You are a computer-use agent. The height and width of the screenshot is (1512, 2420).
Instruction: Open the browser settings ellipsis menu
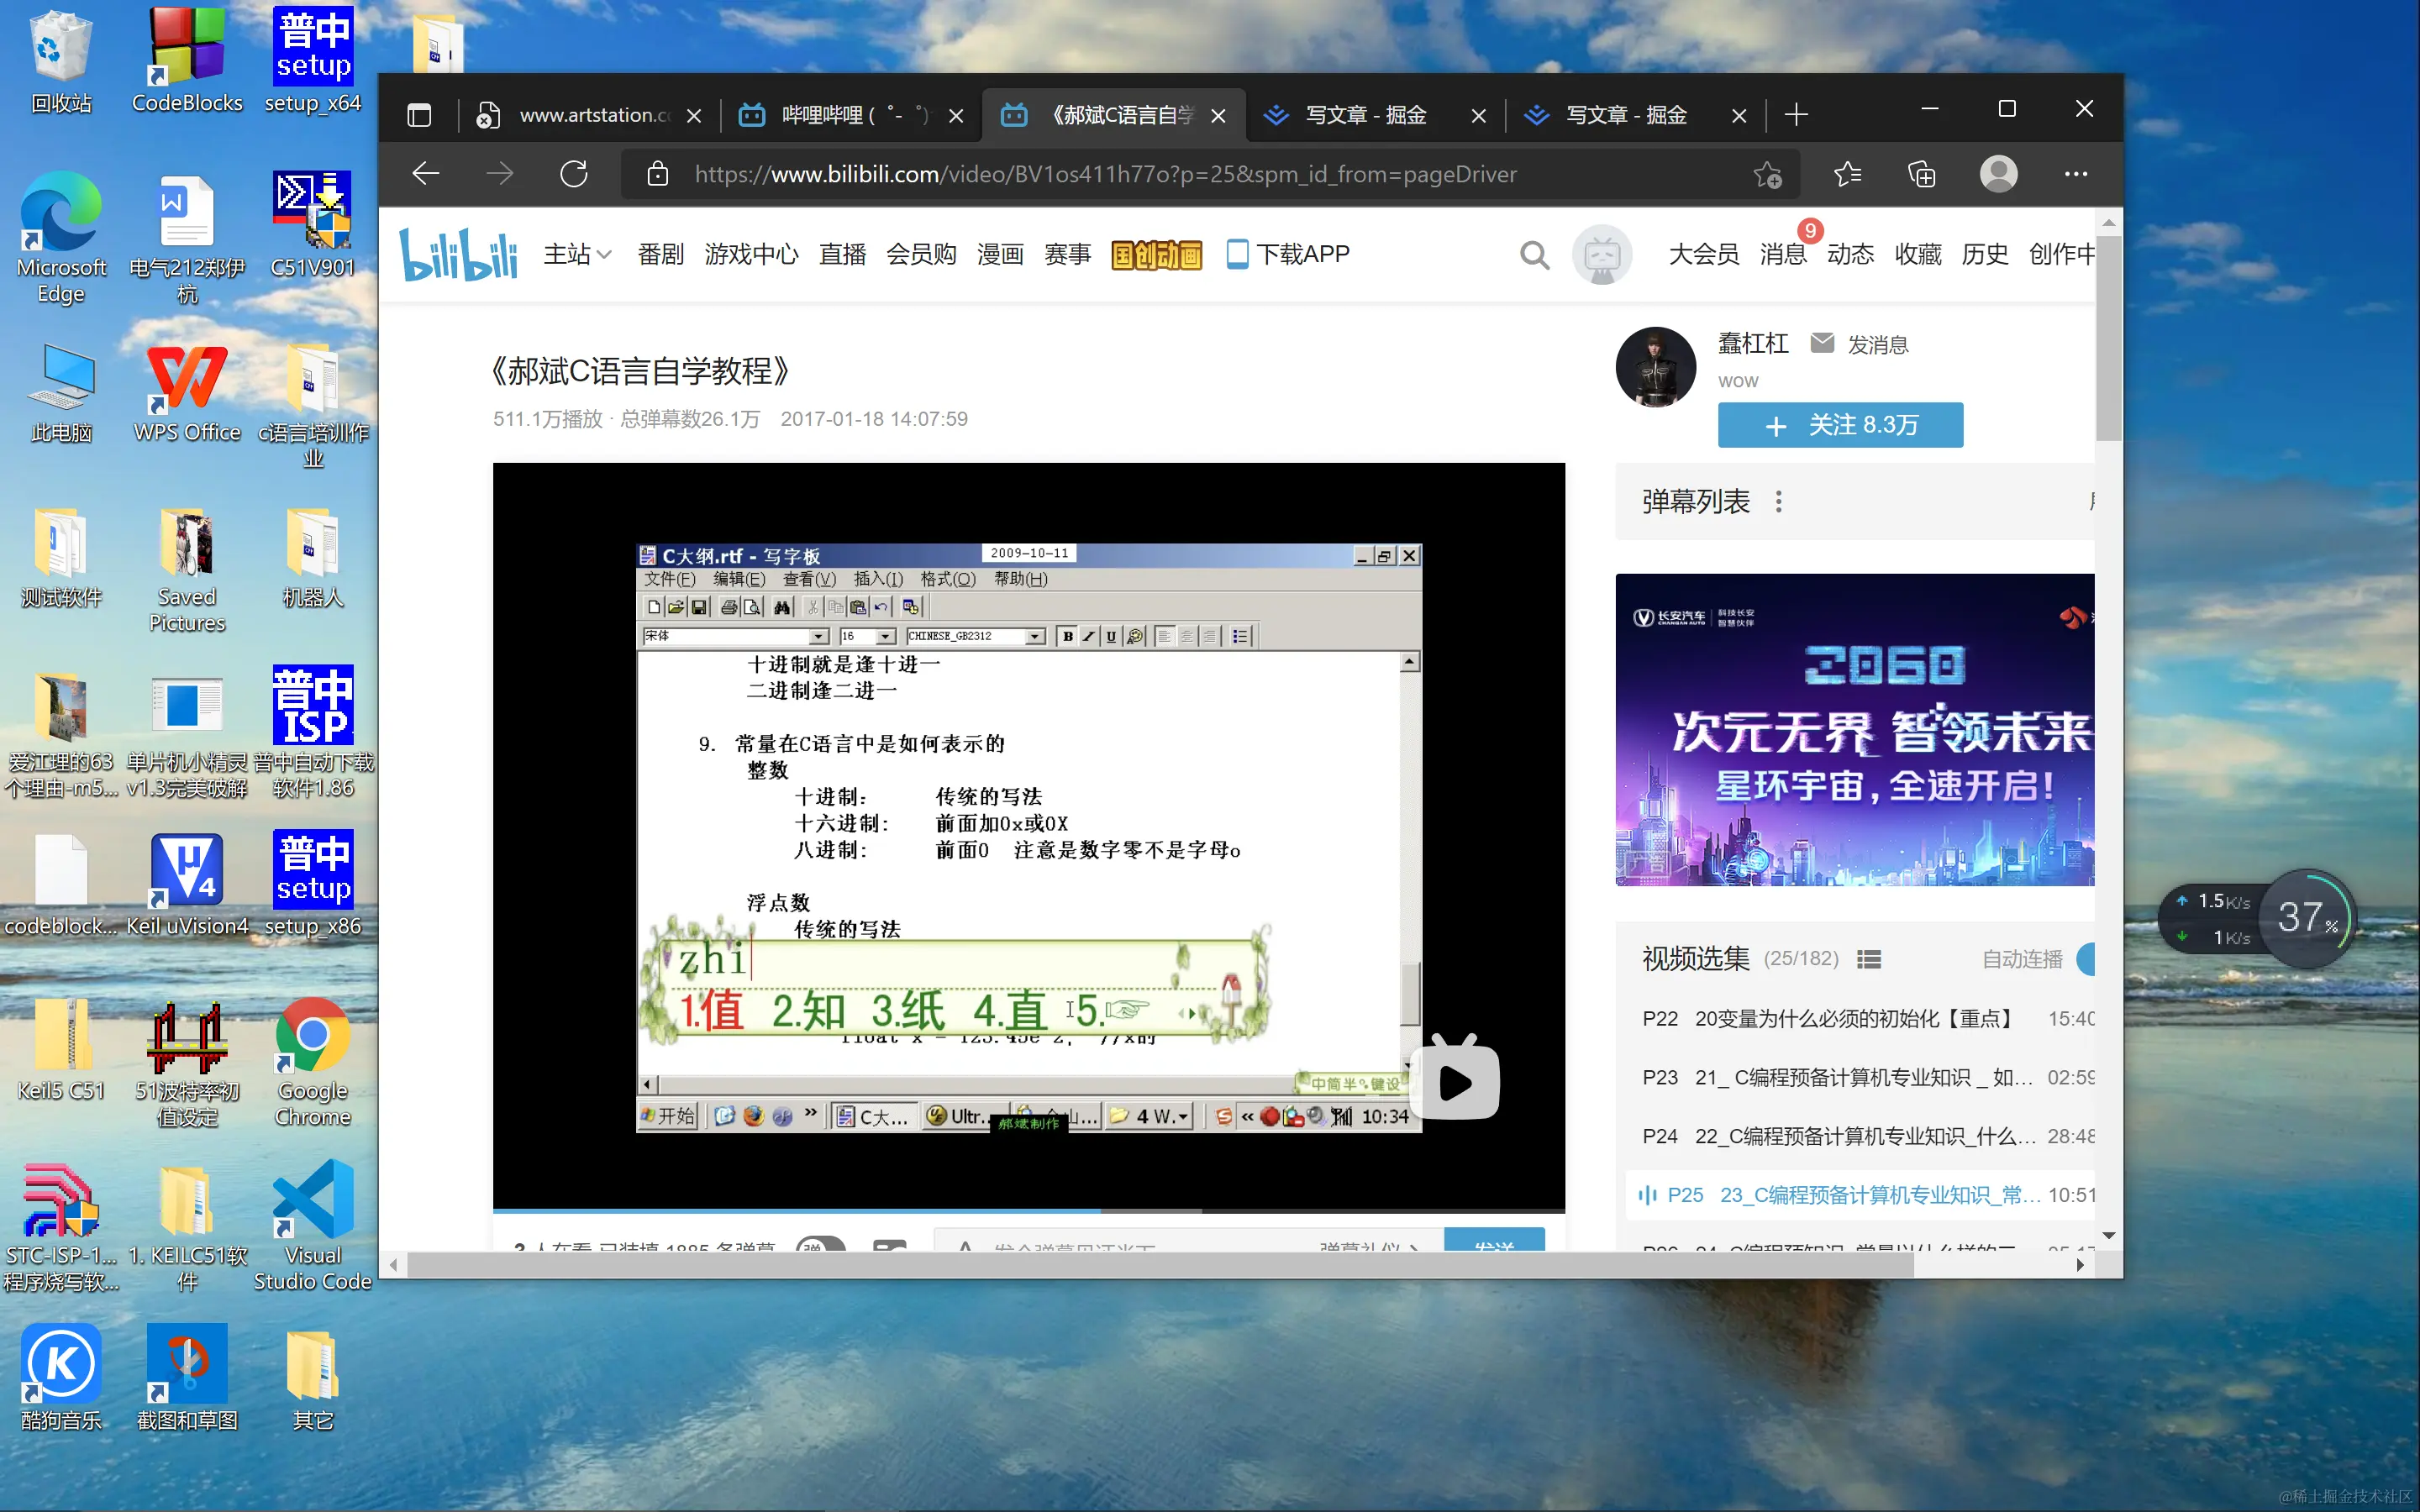pos(2075,174)
